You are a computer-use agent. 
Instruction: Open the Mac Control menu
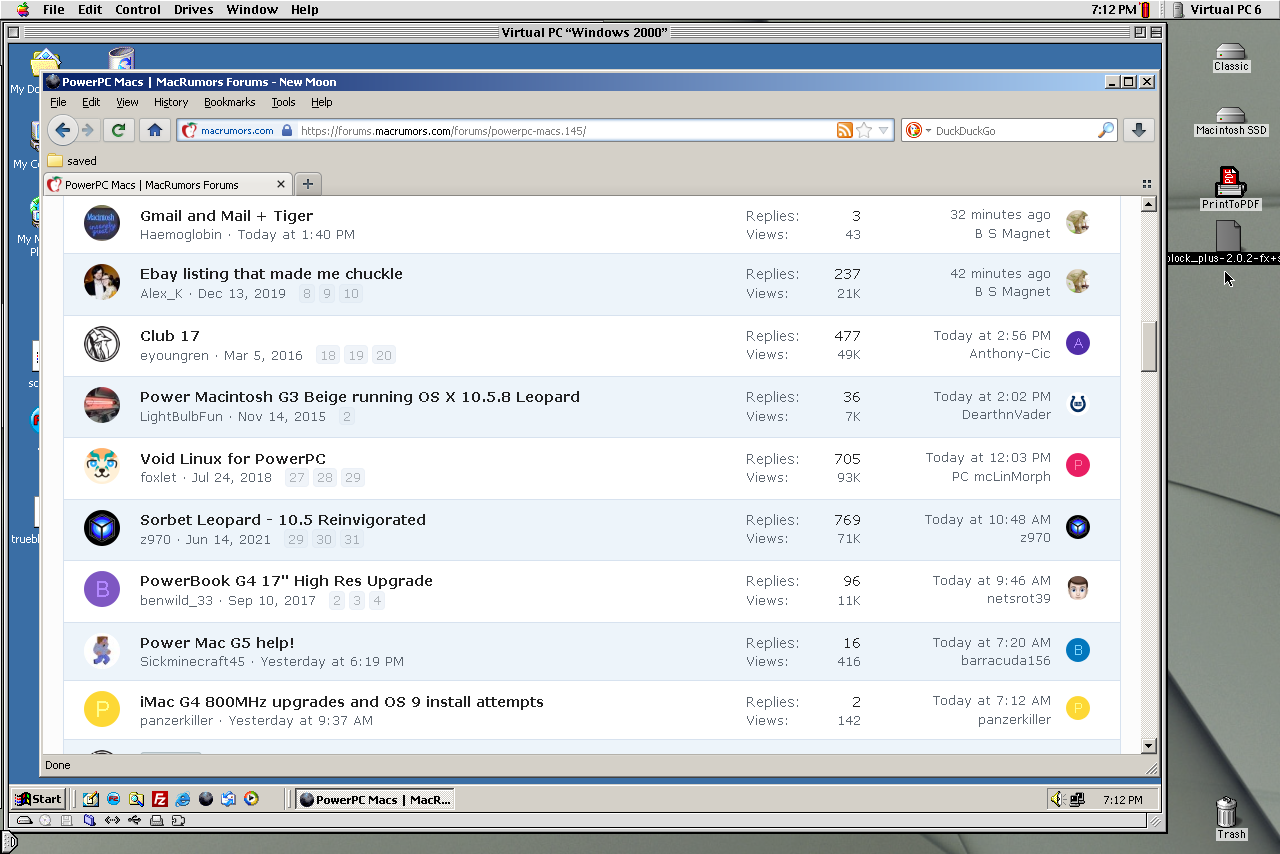click(x=138, y=9)
